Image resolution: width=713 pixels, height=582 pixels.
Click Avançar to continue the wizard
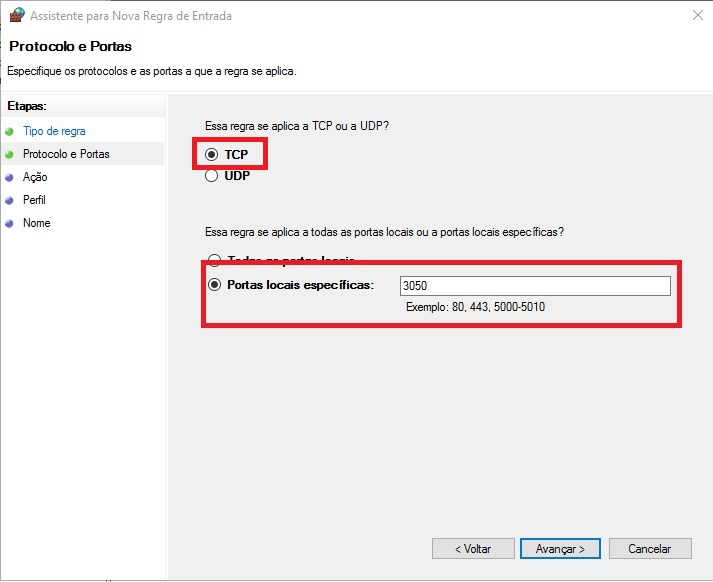click(x=560, y=549)
